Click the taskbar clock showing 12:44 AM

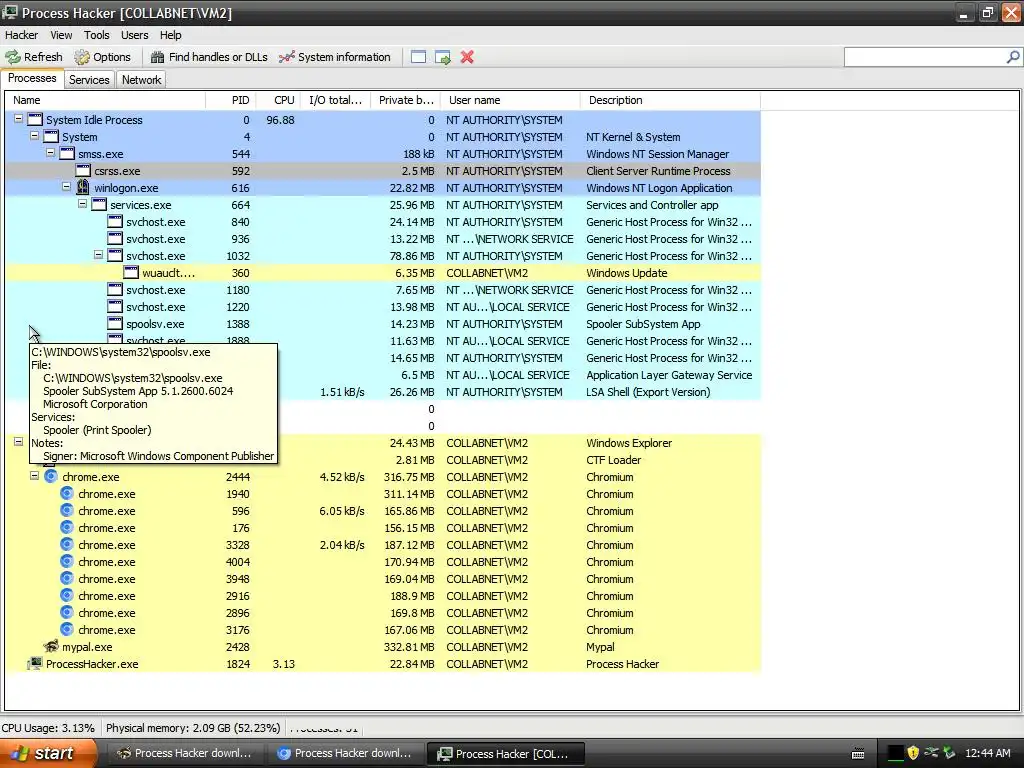(x=987, y=754)
